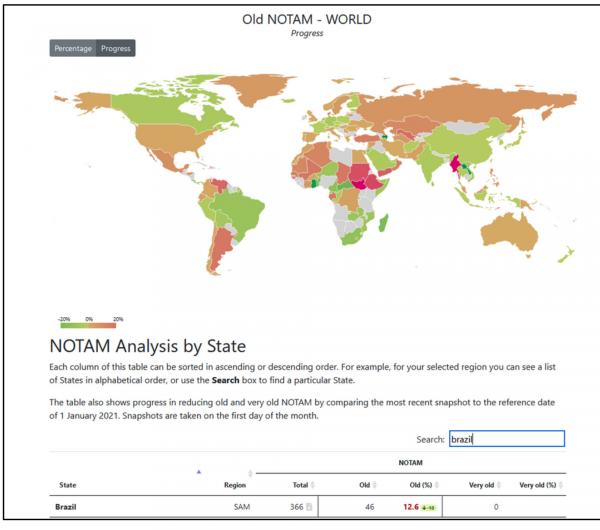The height and width of the screenshot is (530, 600).
Task: Select Brazil on the world map
Action: (x=237, y=210)
